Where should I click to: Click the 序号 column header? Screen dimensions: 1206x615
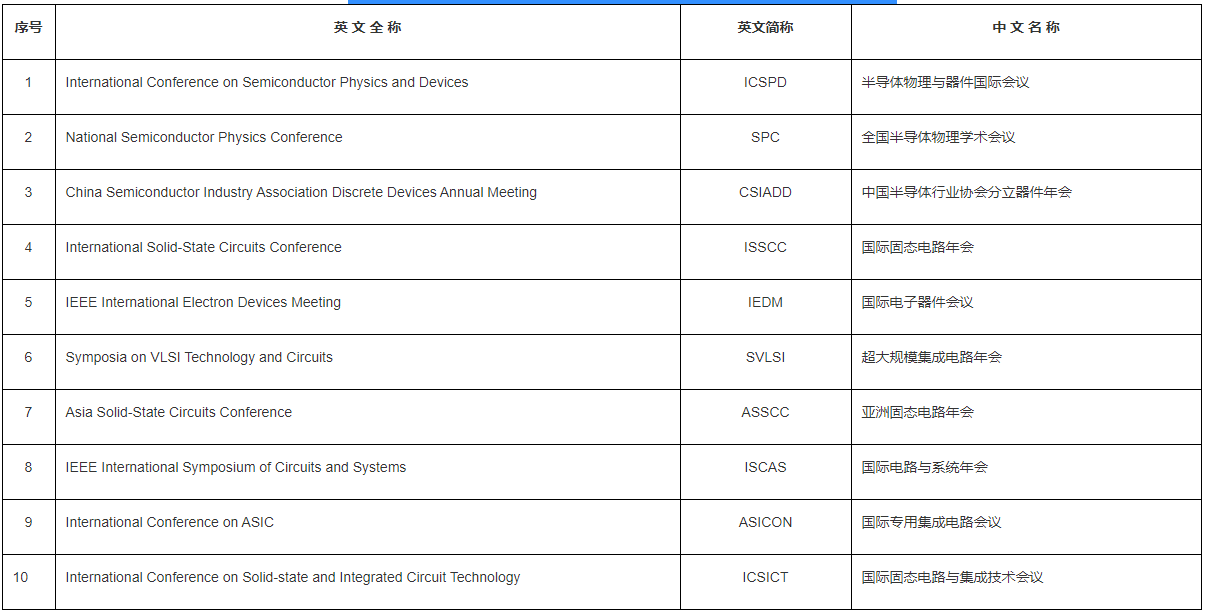coord(28,28)
